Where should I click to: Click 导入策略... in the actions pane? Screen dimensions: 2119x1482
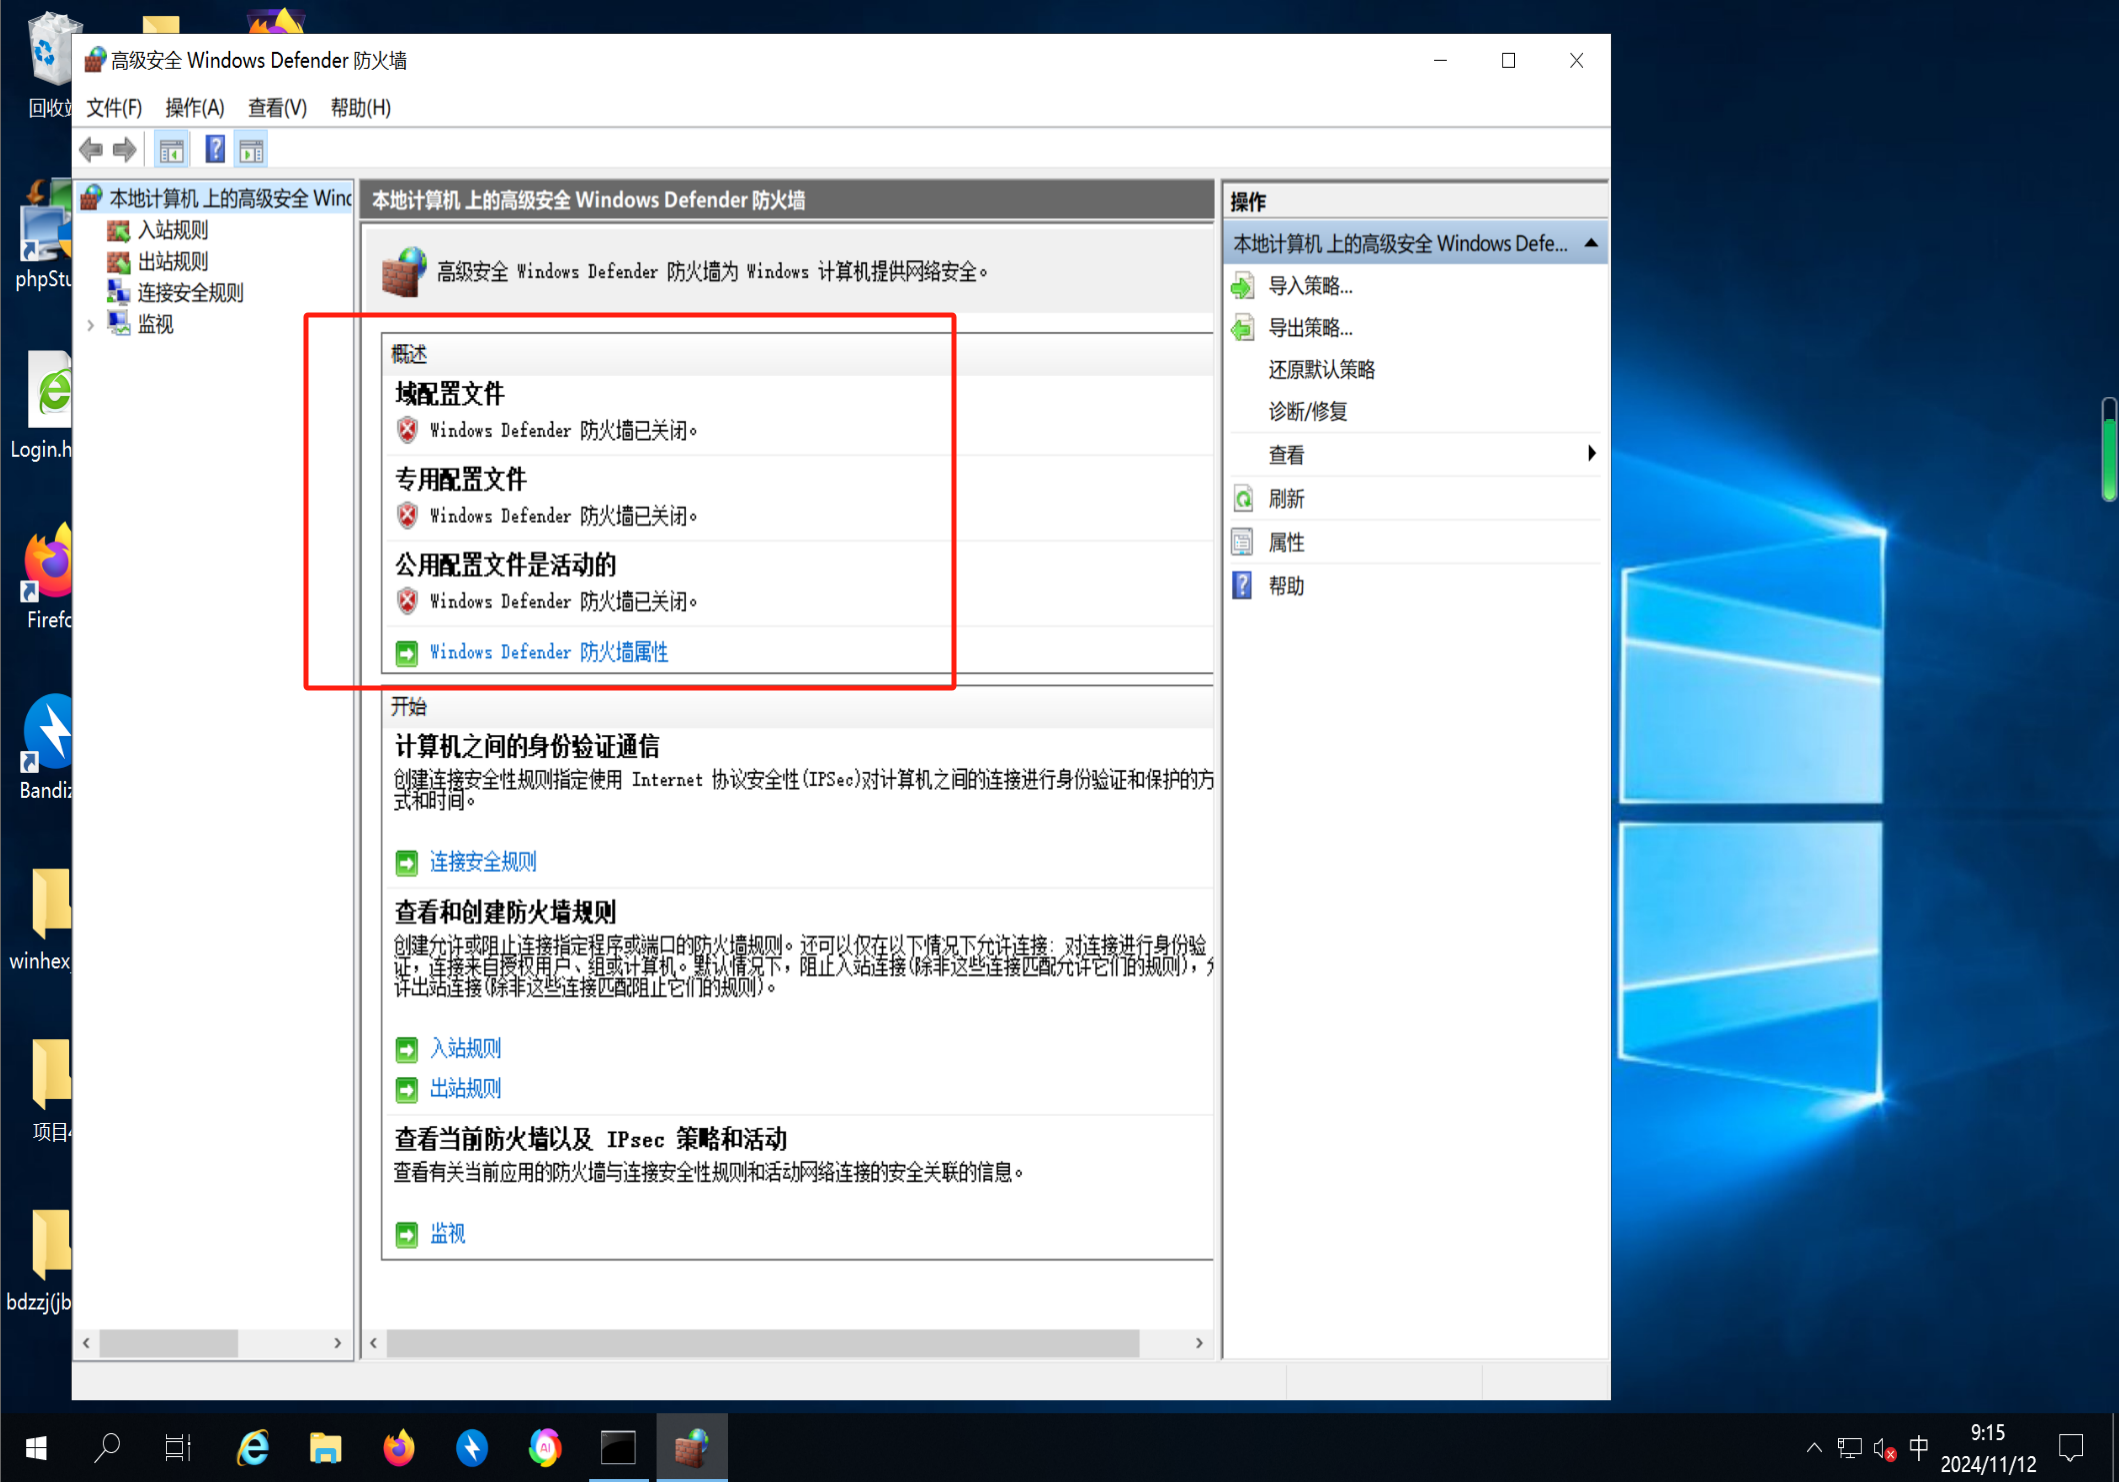(x=1310, y=286)
